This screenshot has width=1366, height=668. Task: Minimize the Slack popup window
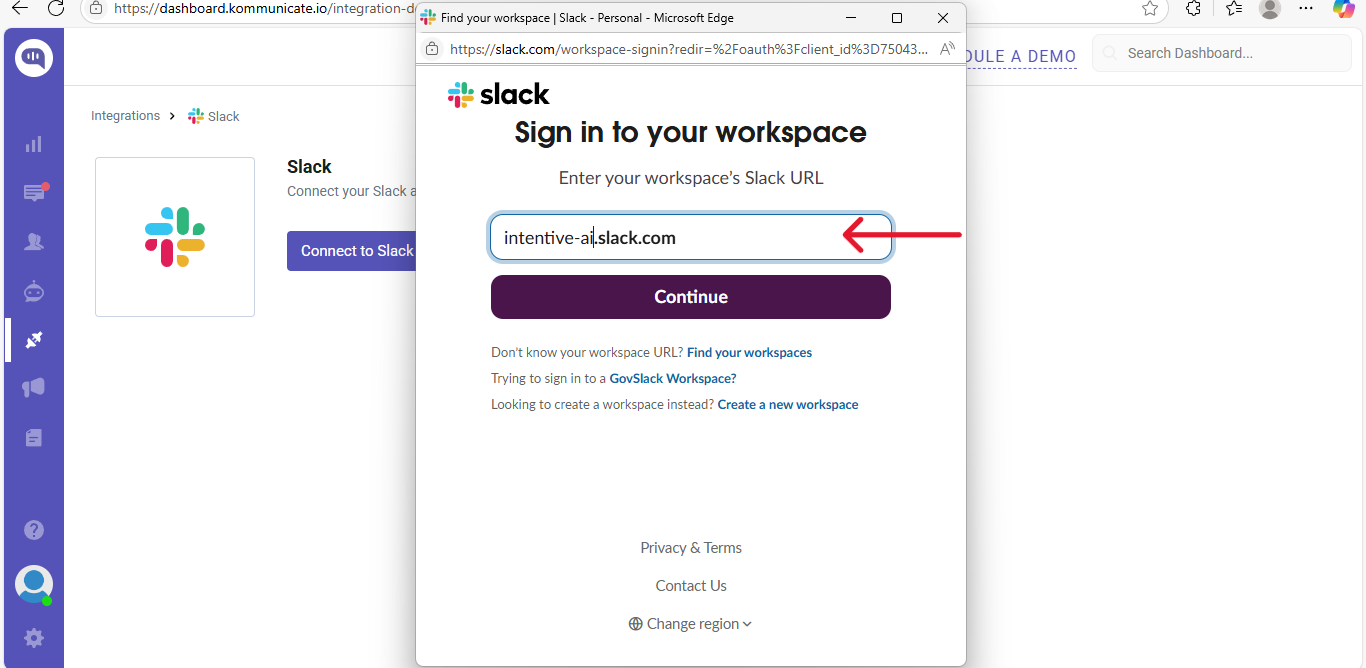coord(851,18)
